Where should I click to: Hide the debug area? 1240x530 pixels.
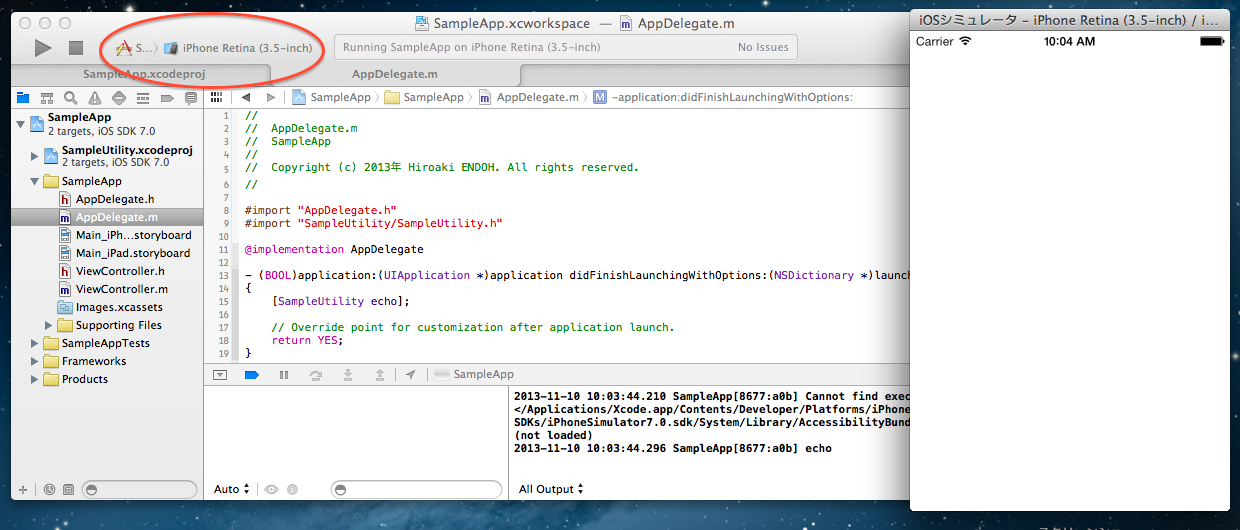click(x=220, y=374)
